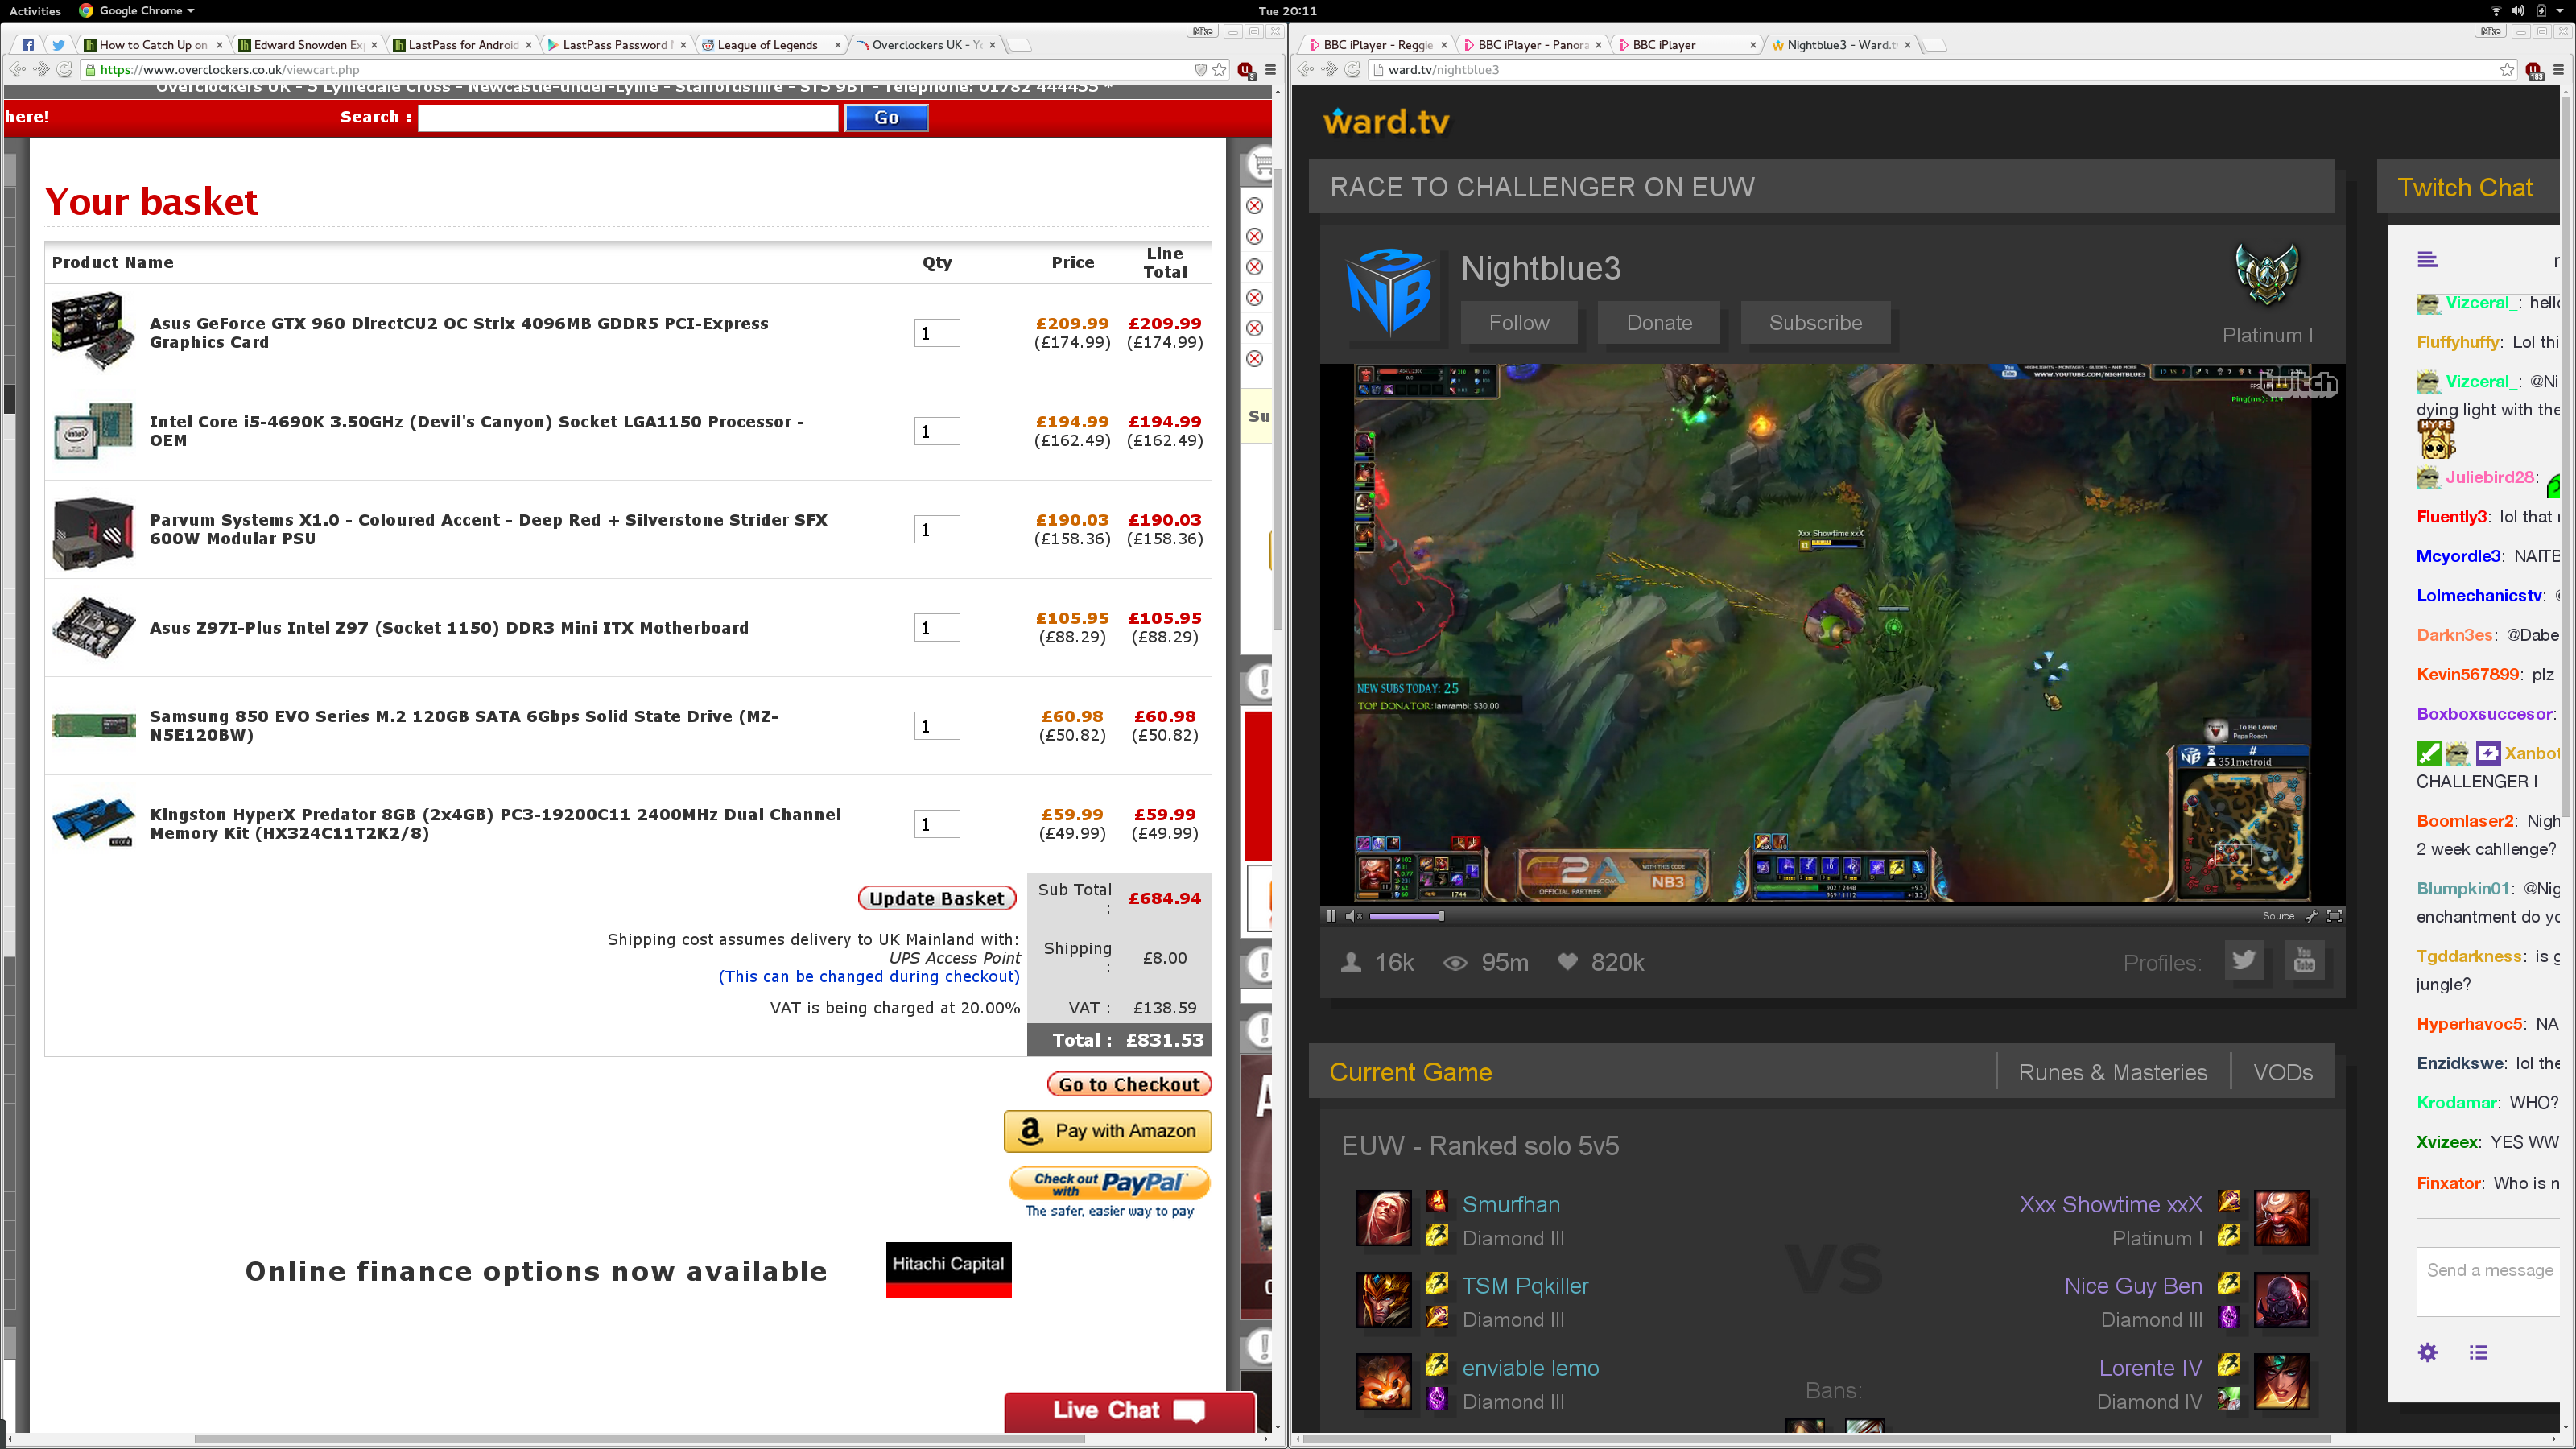This screenshot has height=1449, width=2576.
Task: Open the system volume indicator in top bar
Action: pos(2517,11)
